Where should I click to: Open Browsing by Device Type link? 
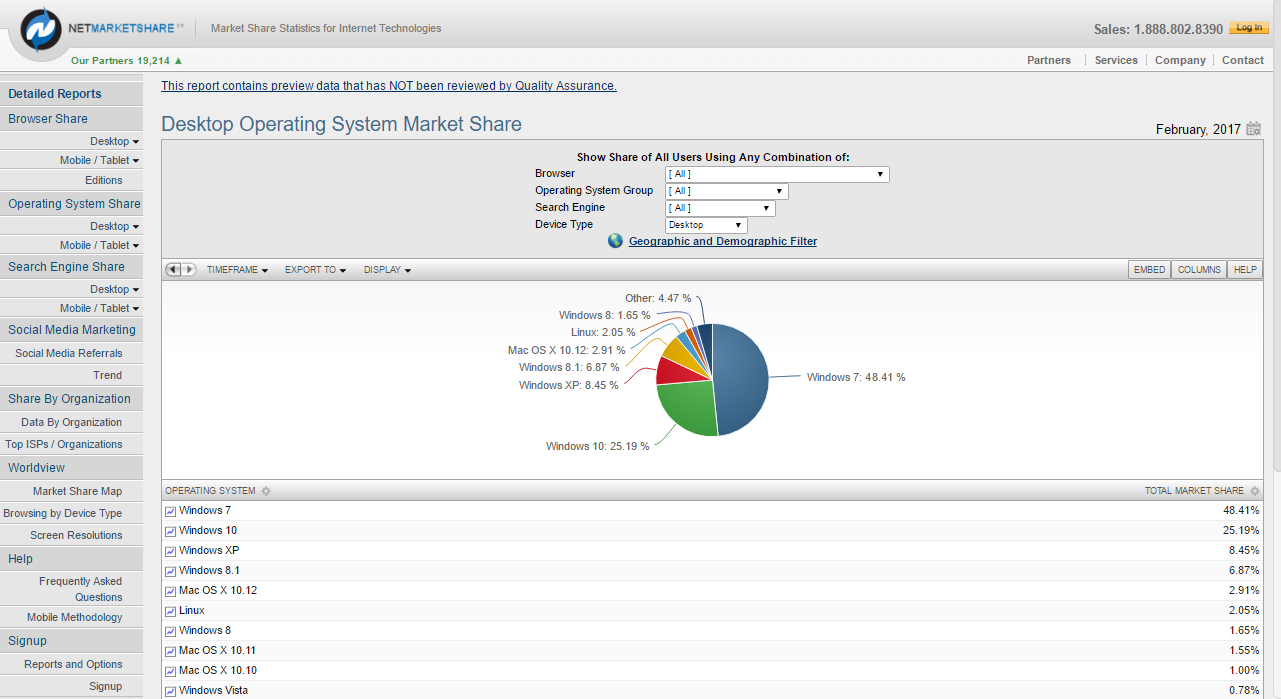point(63,513)
